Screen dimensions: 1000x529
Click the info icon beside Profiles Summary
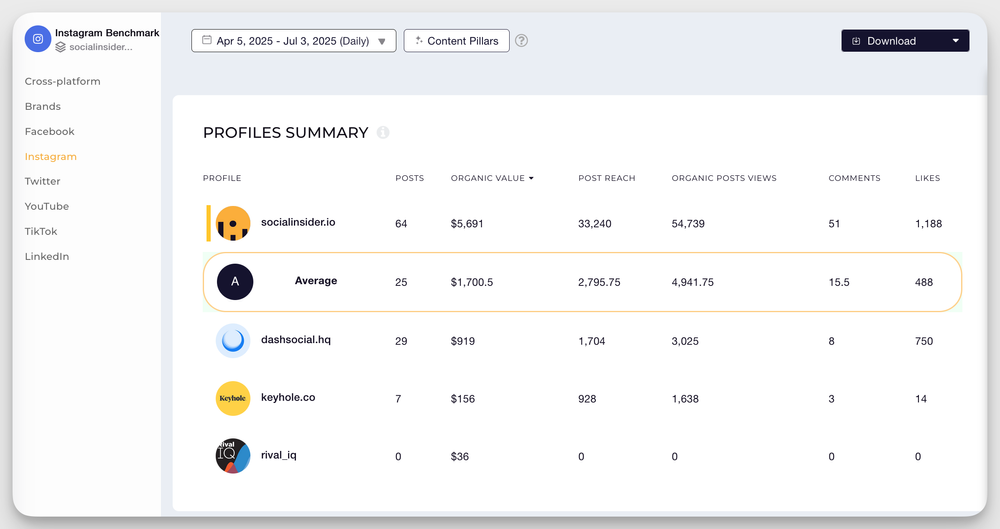tap(383, 133)
